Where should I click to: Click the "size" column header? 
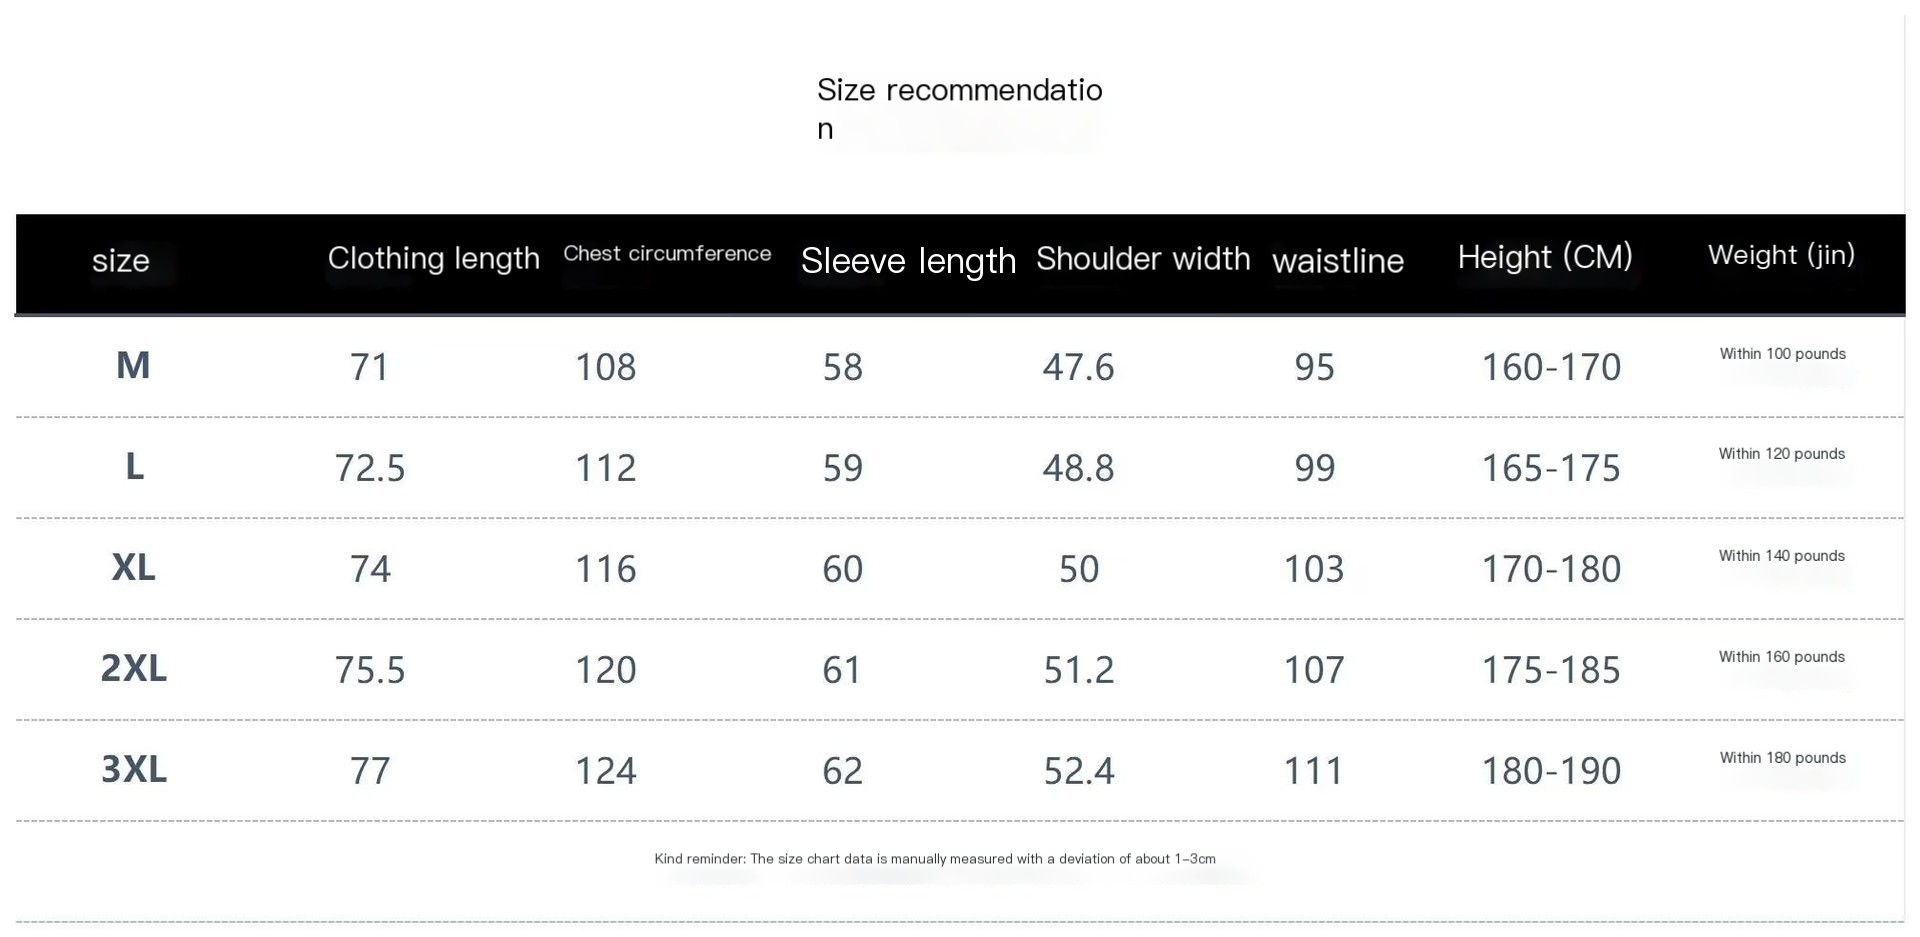tap(121, 261)
